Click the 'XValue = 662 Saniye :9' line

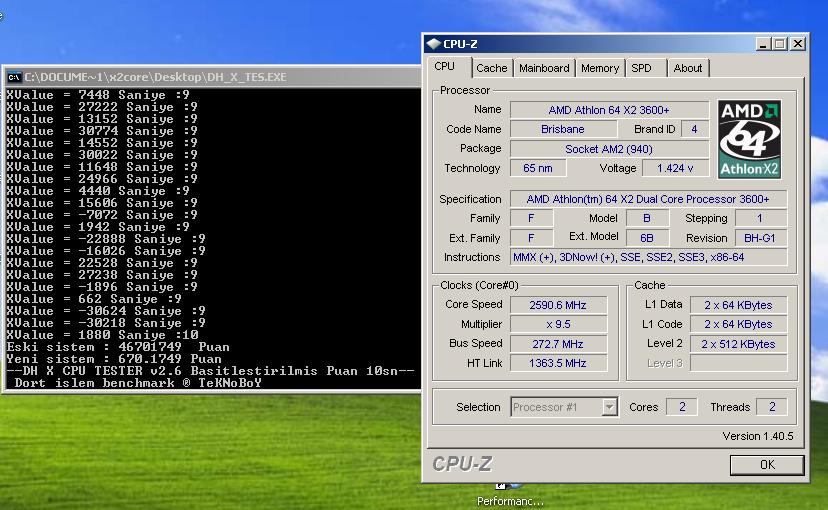point(93,299)
